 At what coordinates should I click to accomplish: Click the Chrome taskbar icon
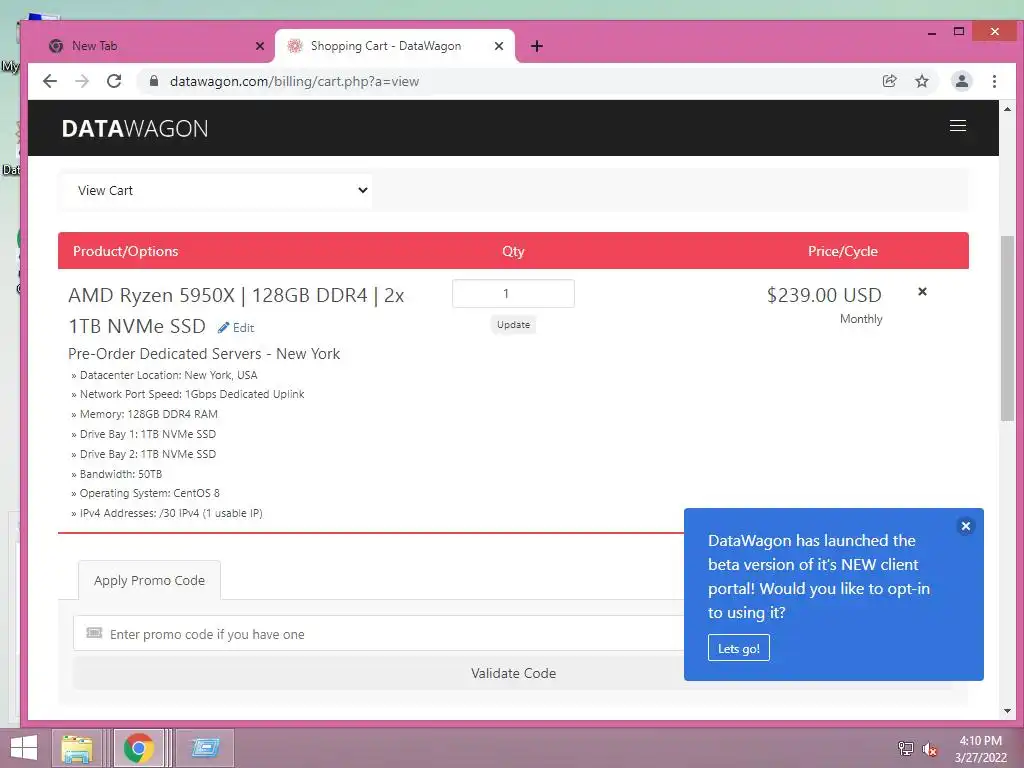tap(139, 748)
